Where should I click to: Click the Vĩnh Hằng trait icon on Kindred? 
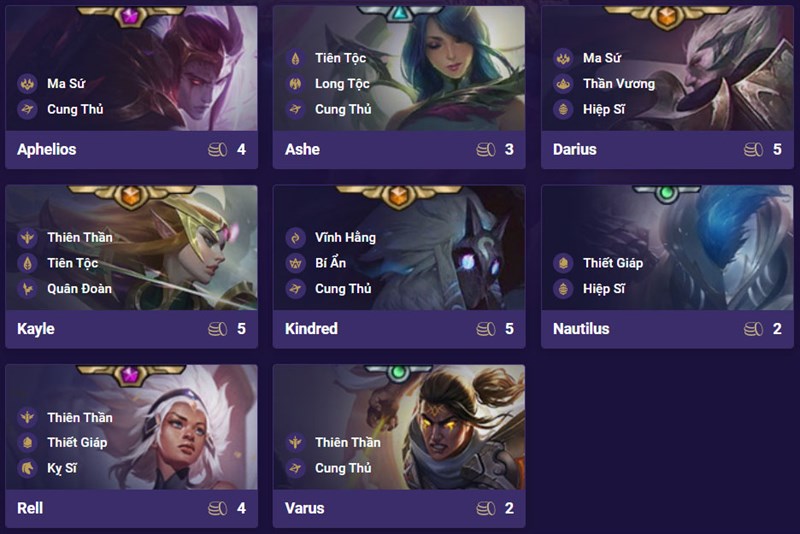pyautogui.click(x=295, y=237)
